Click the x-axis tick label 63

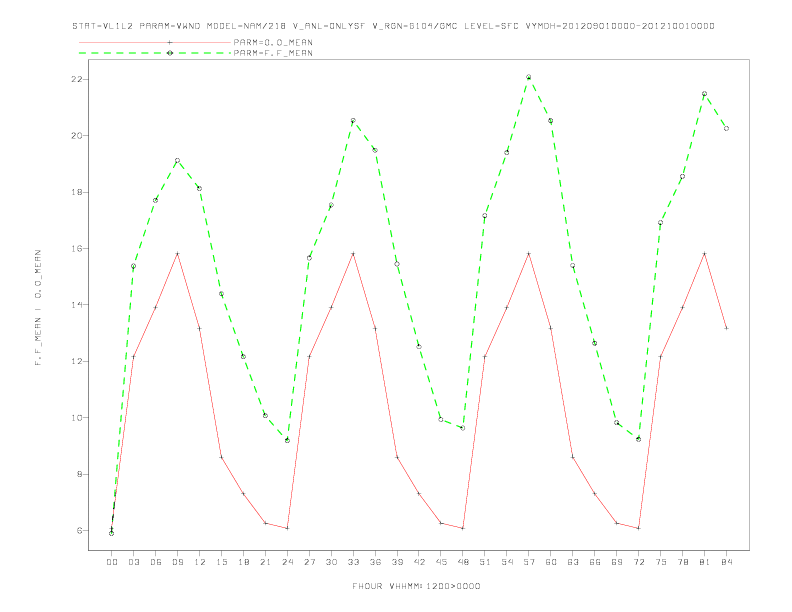pyautogui.click(x=573, y=562)
